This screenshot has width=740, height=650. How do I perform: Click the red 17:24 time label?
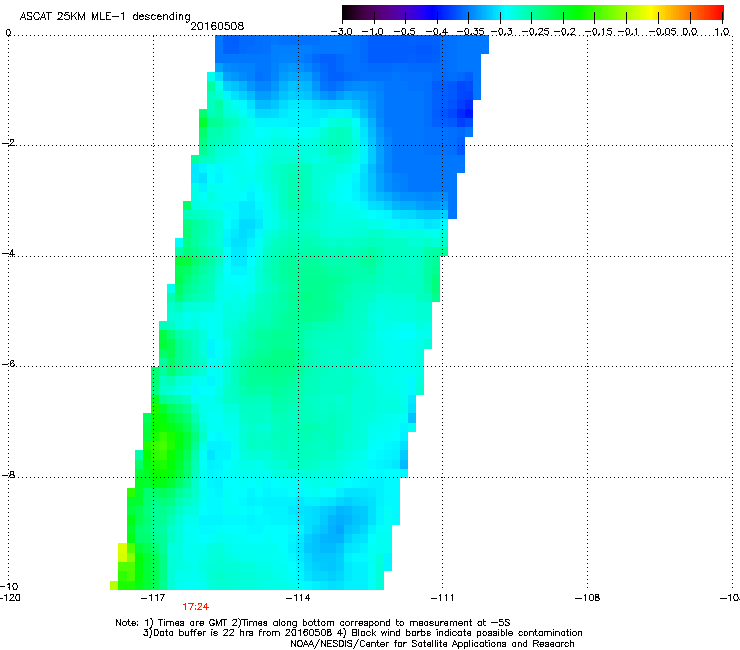(195, 607)
